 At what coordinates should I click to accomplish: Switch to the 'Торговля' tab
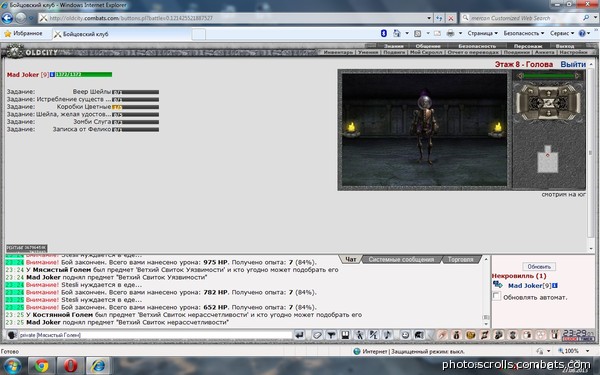tap(461, 259)
